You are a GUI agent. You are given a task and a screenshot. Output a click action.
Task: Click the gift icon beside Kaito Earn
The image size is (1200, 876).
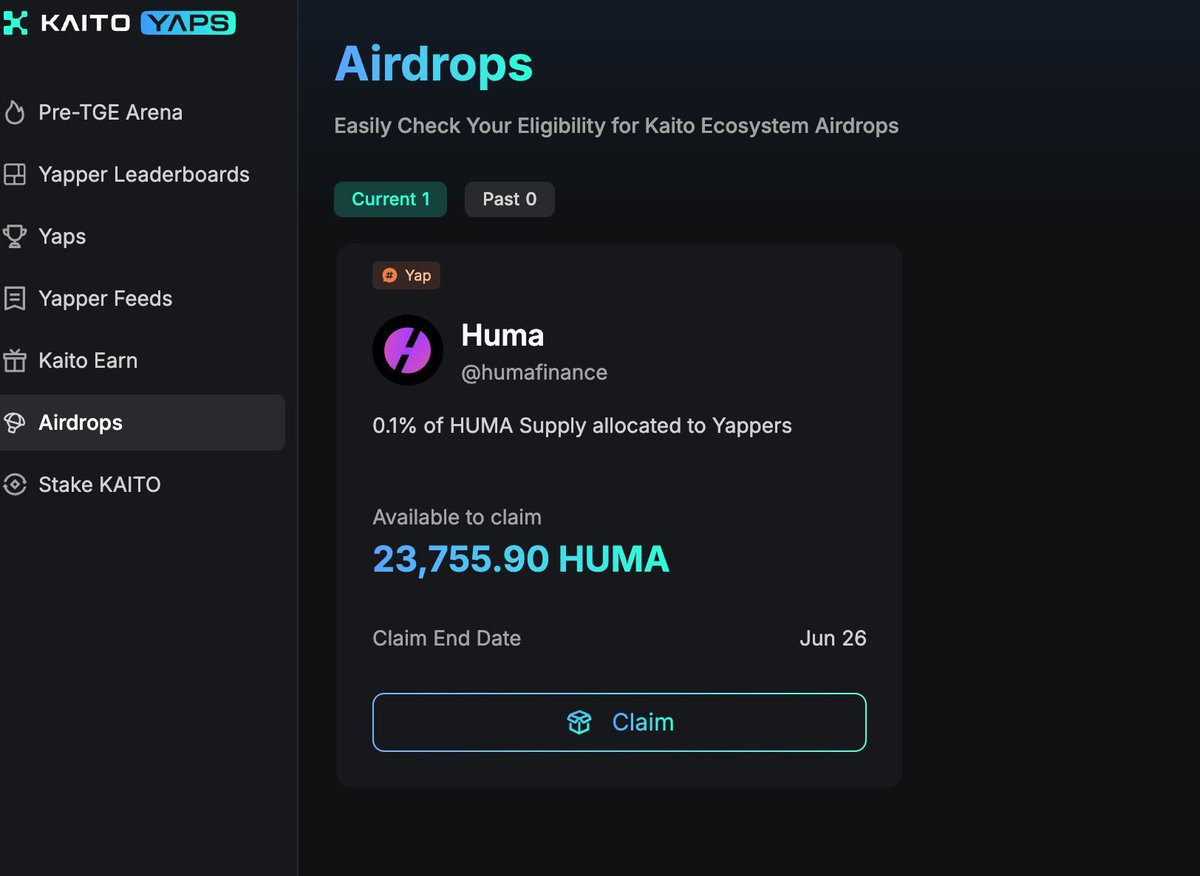(14, 361)
